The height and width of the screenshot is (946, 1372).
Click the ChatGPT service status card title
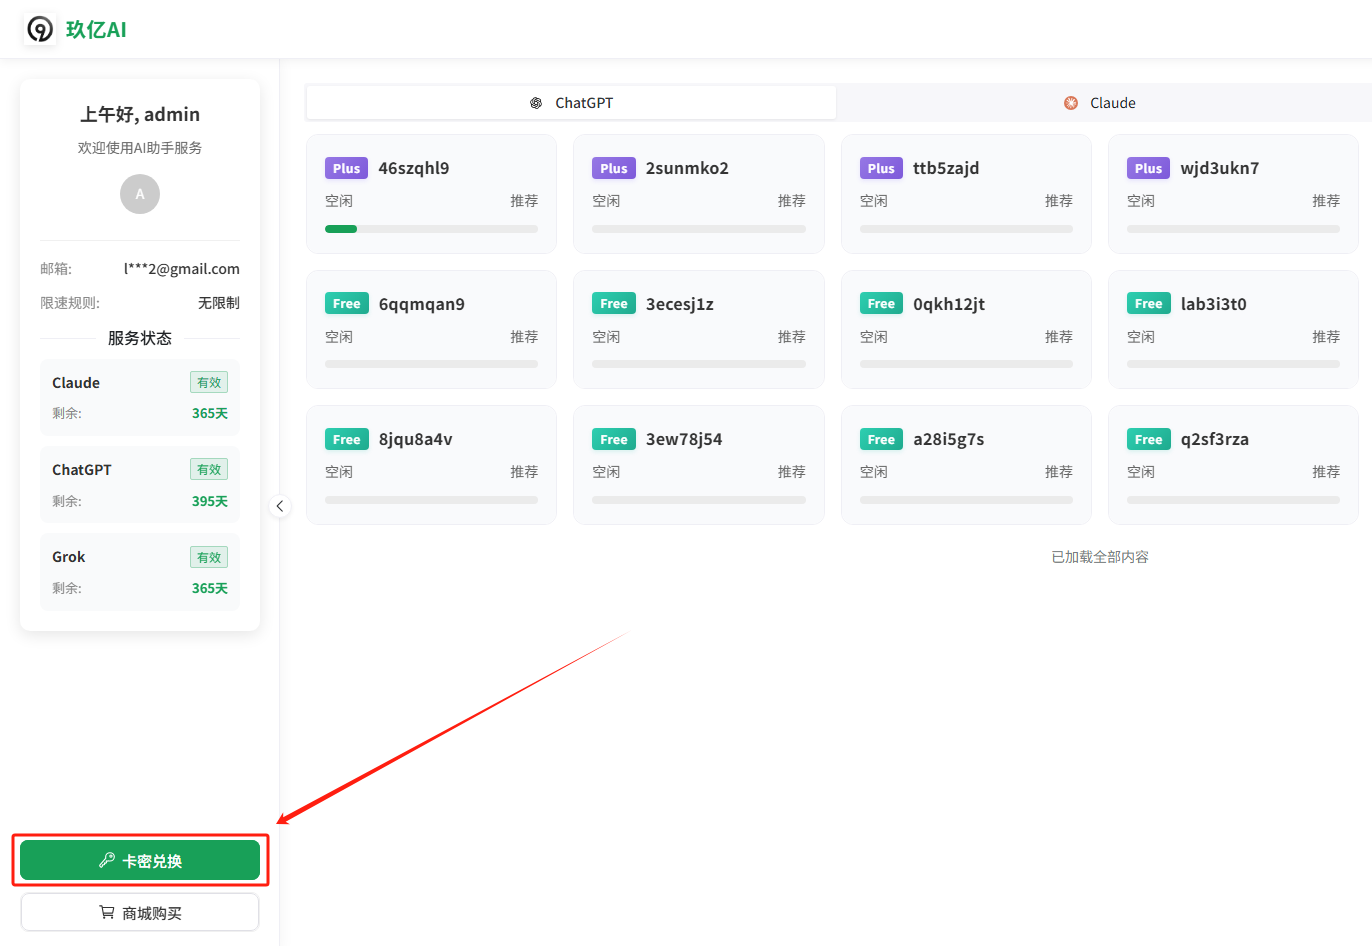(82, 470)
